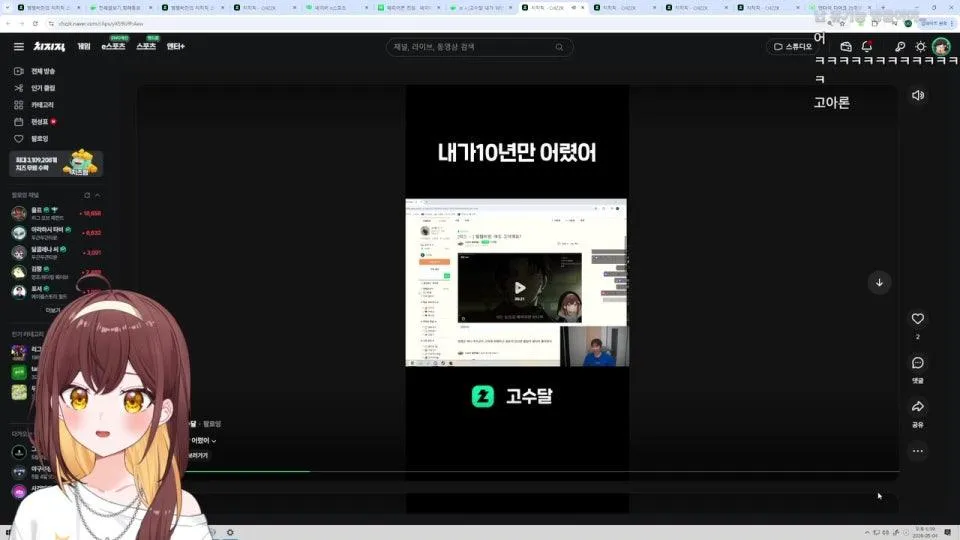Open the browser's three-dot menu
The width and height of the screenshot is (960, 540).
click(x=953, y=23)
